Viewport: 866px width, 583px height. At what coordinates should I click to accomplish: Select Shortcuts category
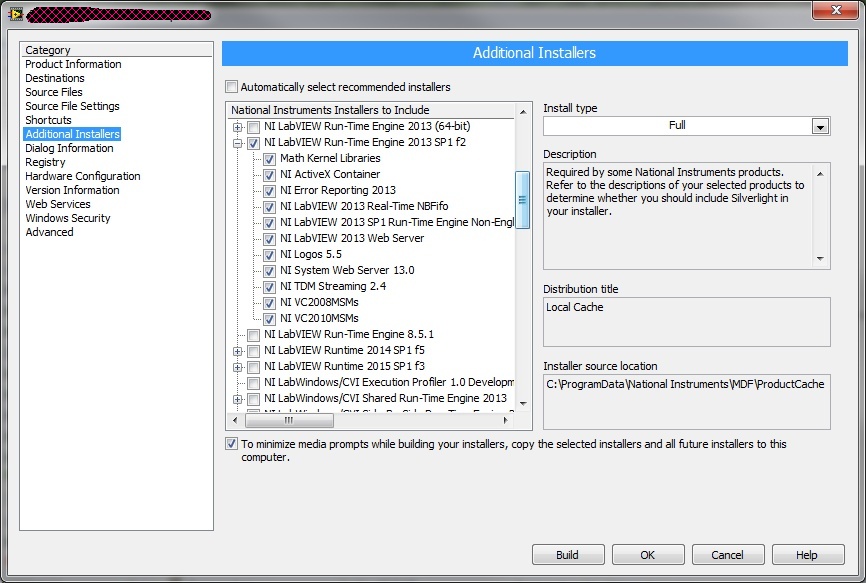pos(48,120)
